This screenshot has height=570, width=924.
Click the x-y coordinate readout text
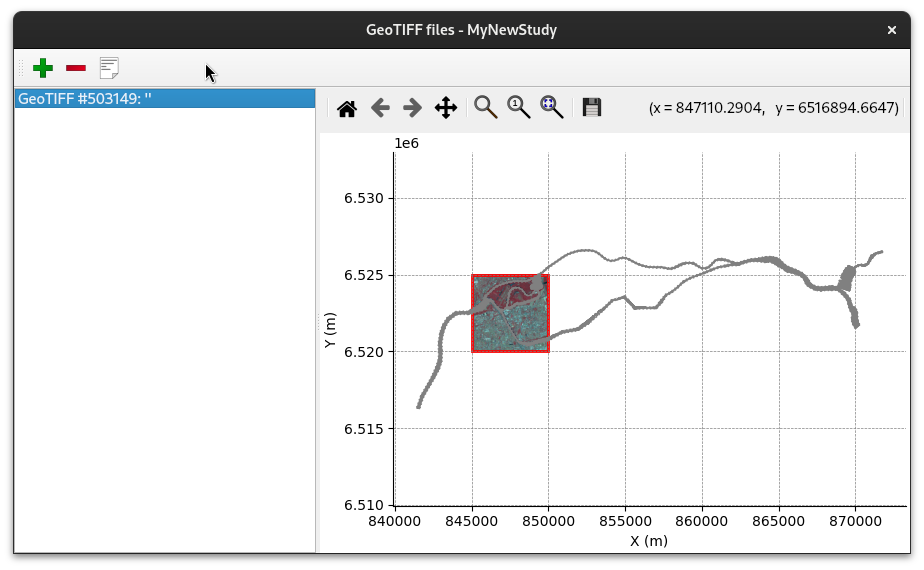[x=773, y=108]
